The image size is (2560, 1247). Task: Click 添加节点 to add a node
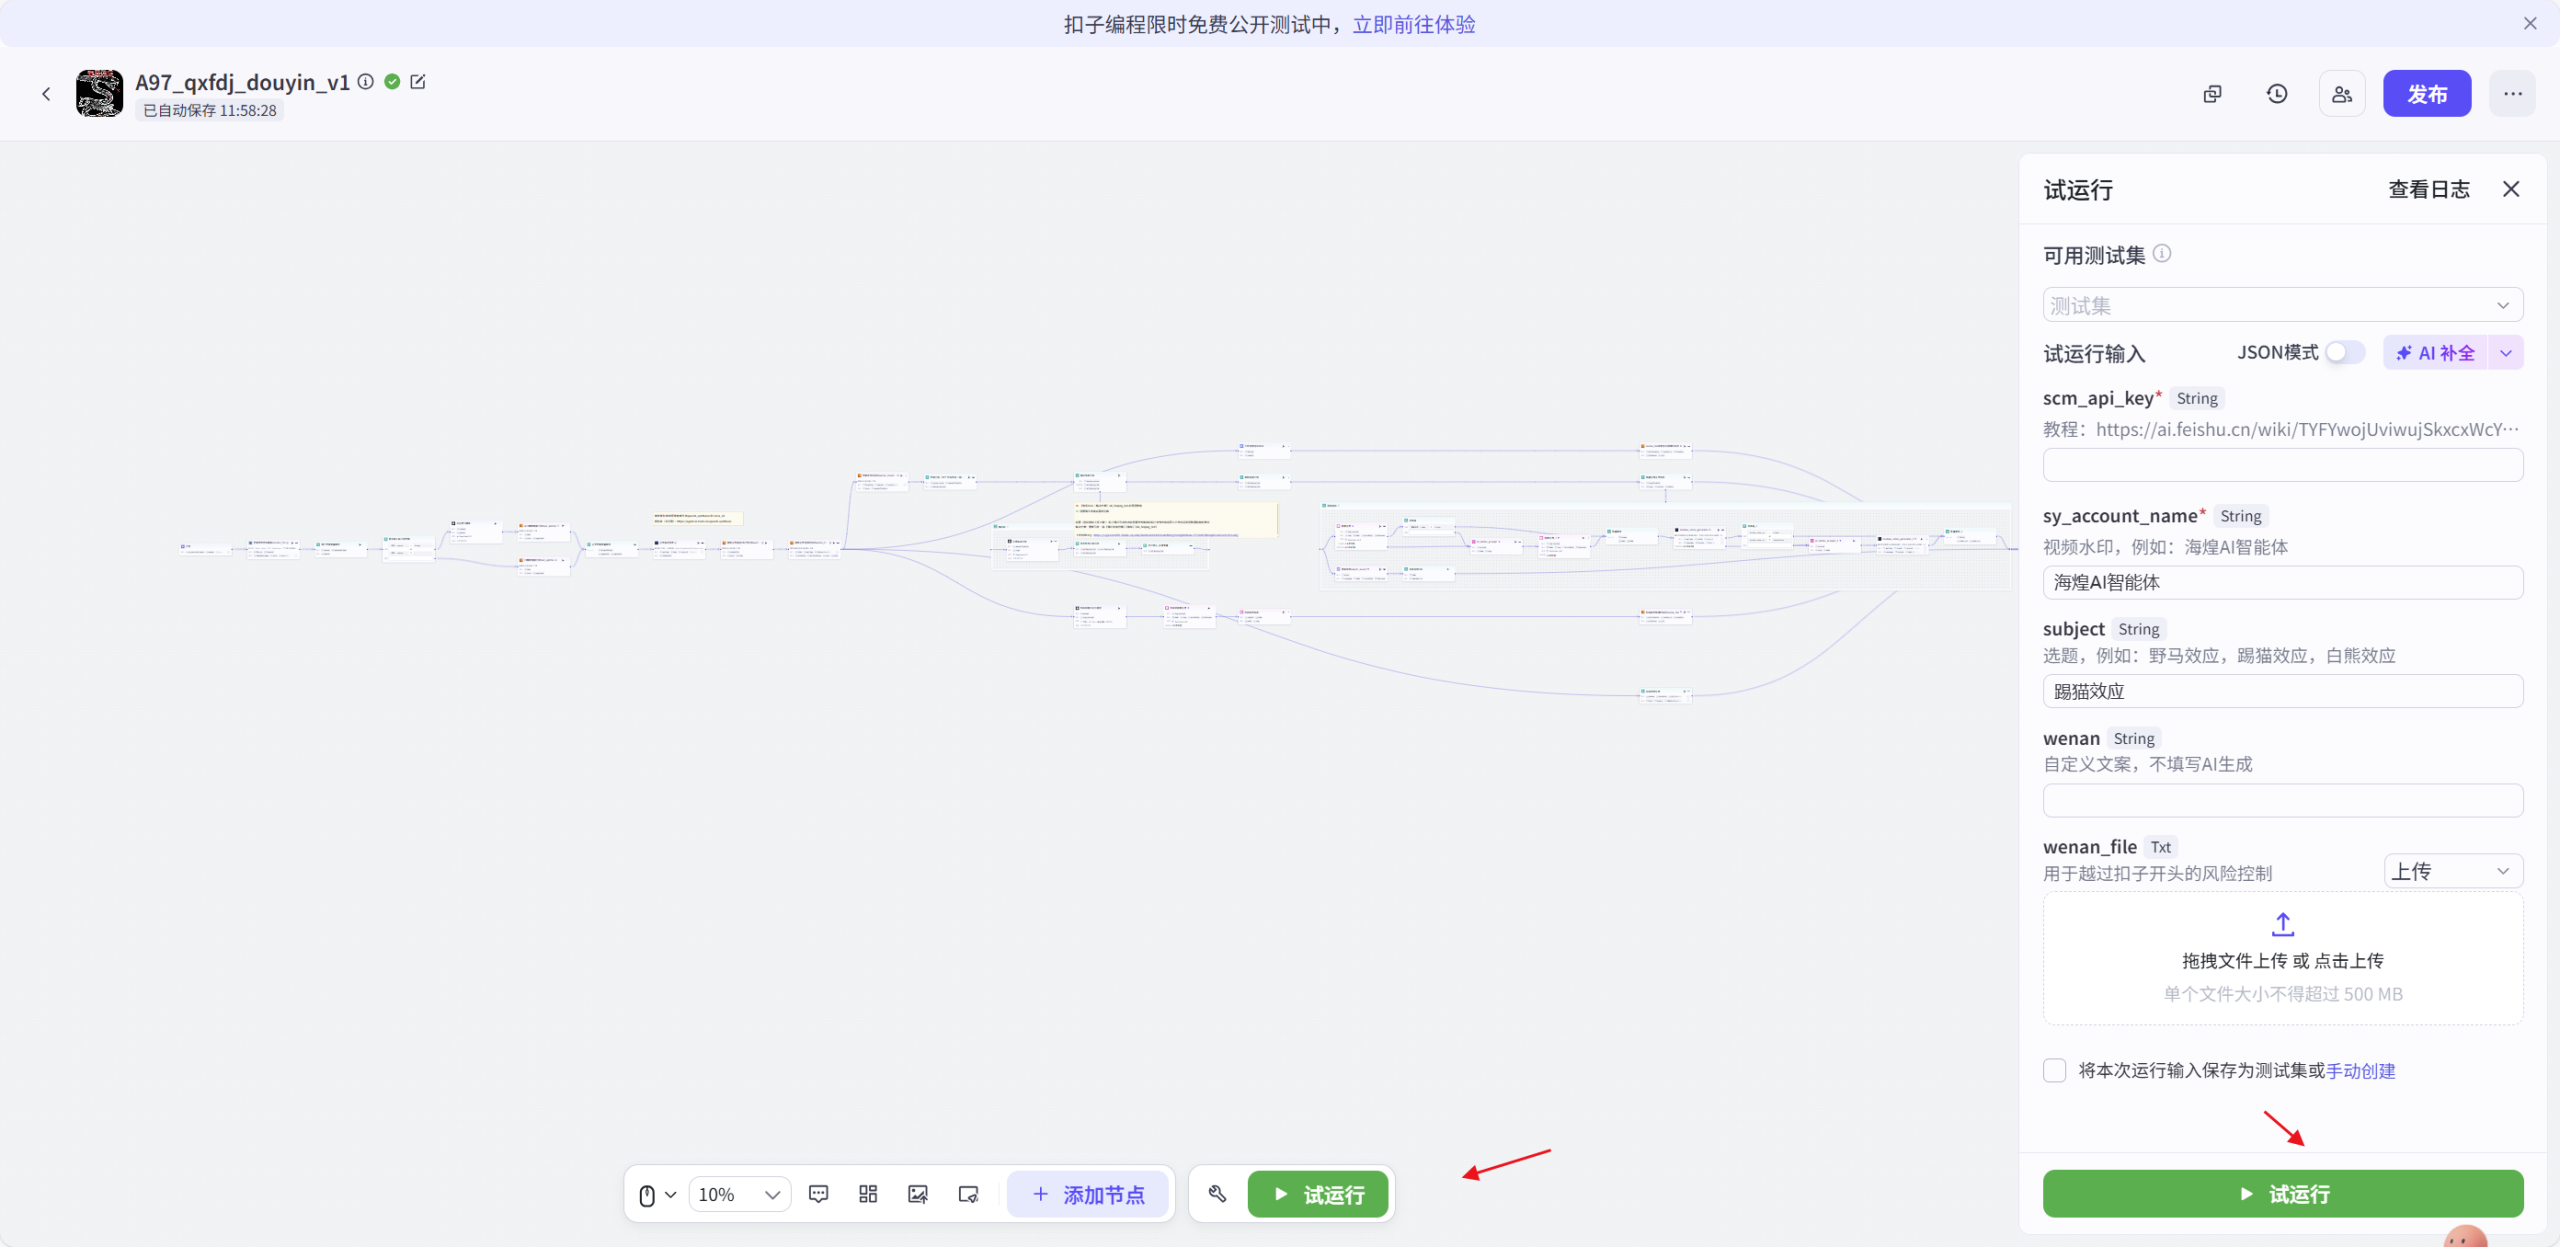coord(1088,1193)
